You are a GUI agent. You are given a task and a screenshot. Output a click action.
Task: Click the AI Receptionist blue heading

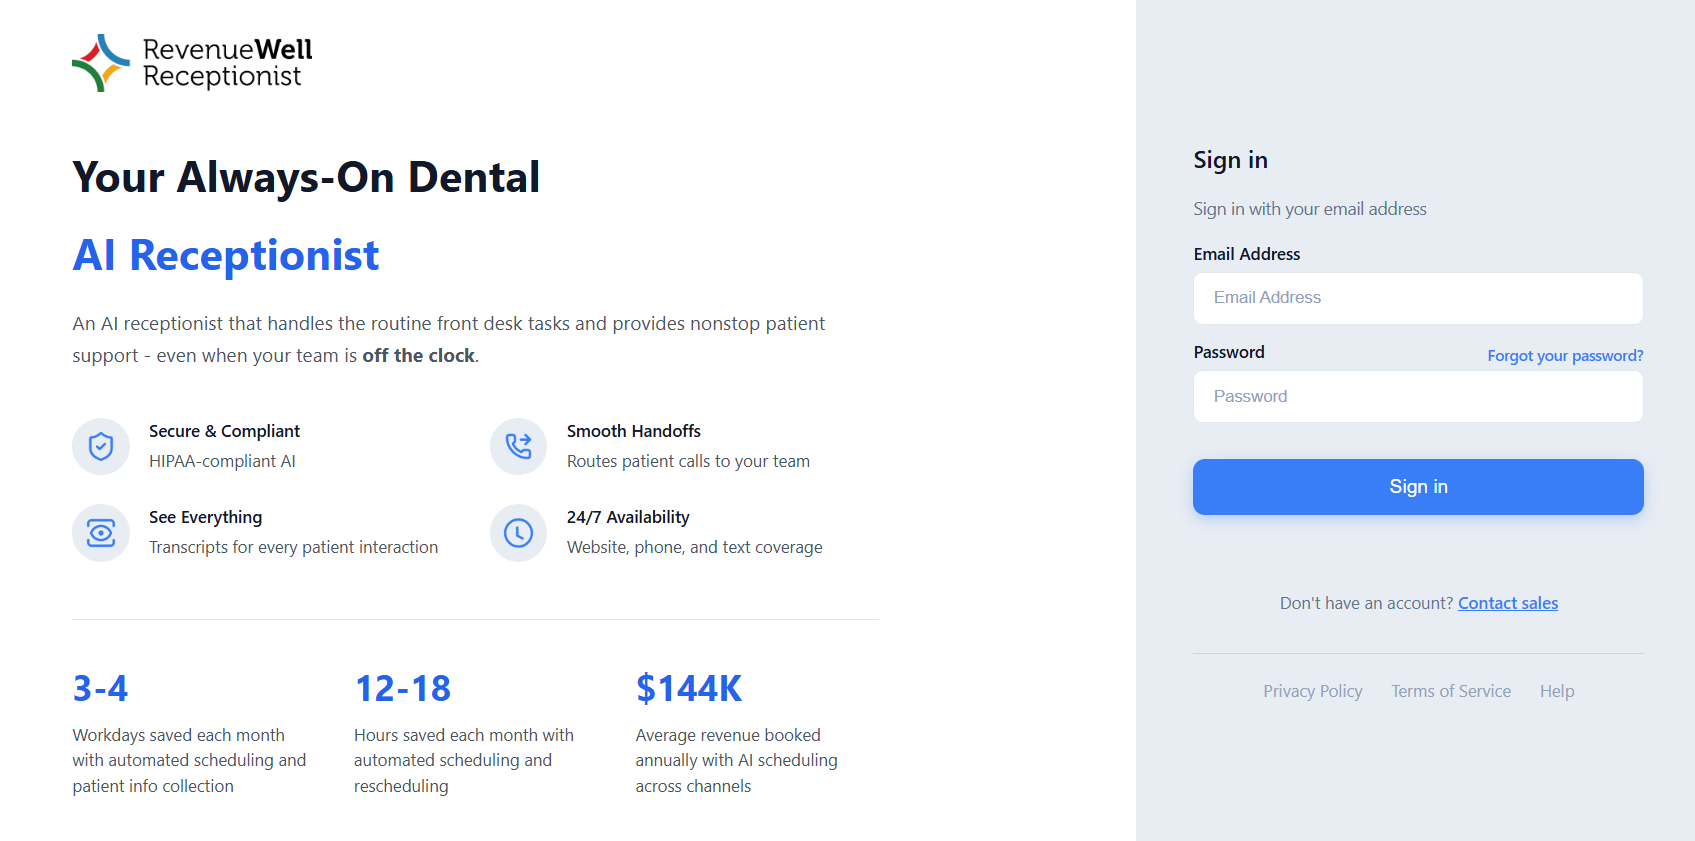(226, 256)
